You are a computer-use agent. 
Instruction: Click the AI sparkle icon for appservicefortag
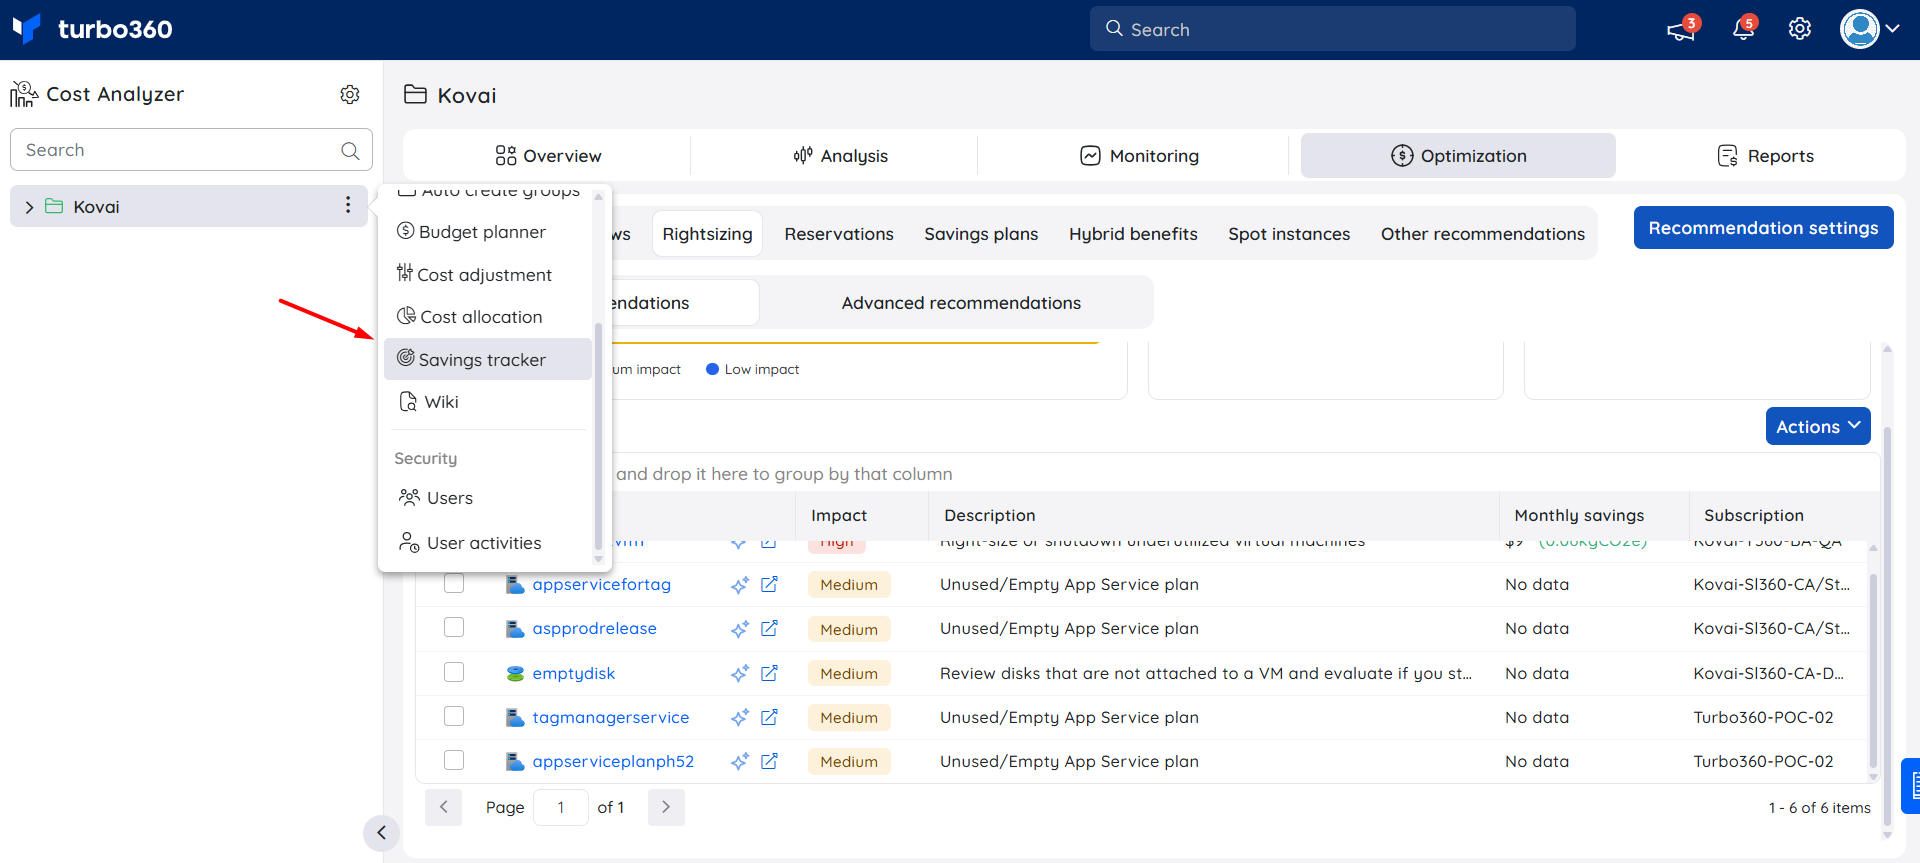click(x=739, y=585)
